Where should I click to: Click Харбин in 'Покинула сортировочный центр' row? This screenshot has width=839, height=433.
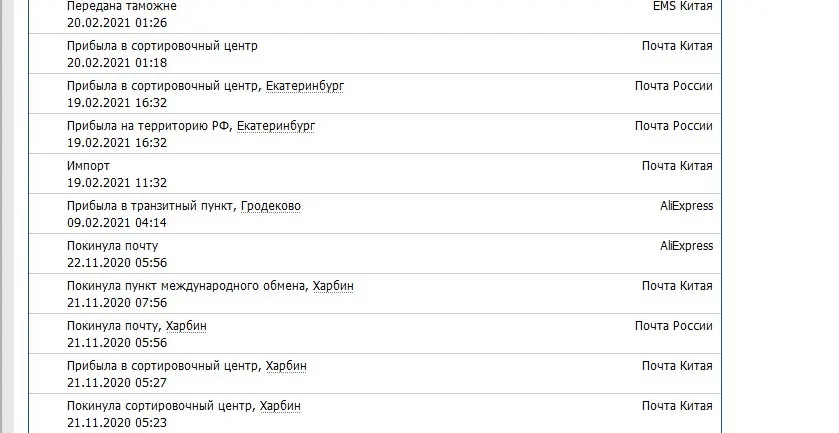(279, 406)
